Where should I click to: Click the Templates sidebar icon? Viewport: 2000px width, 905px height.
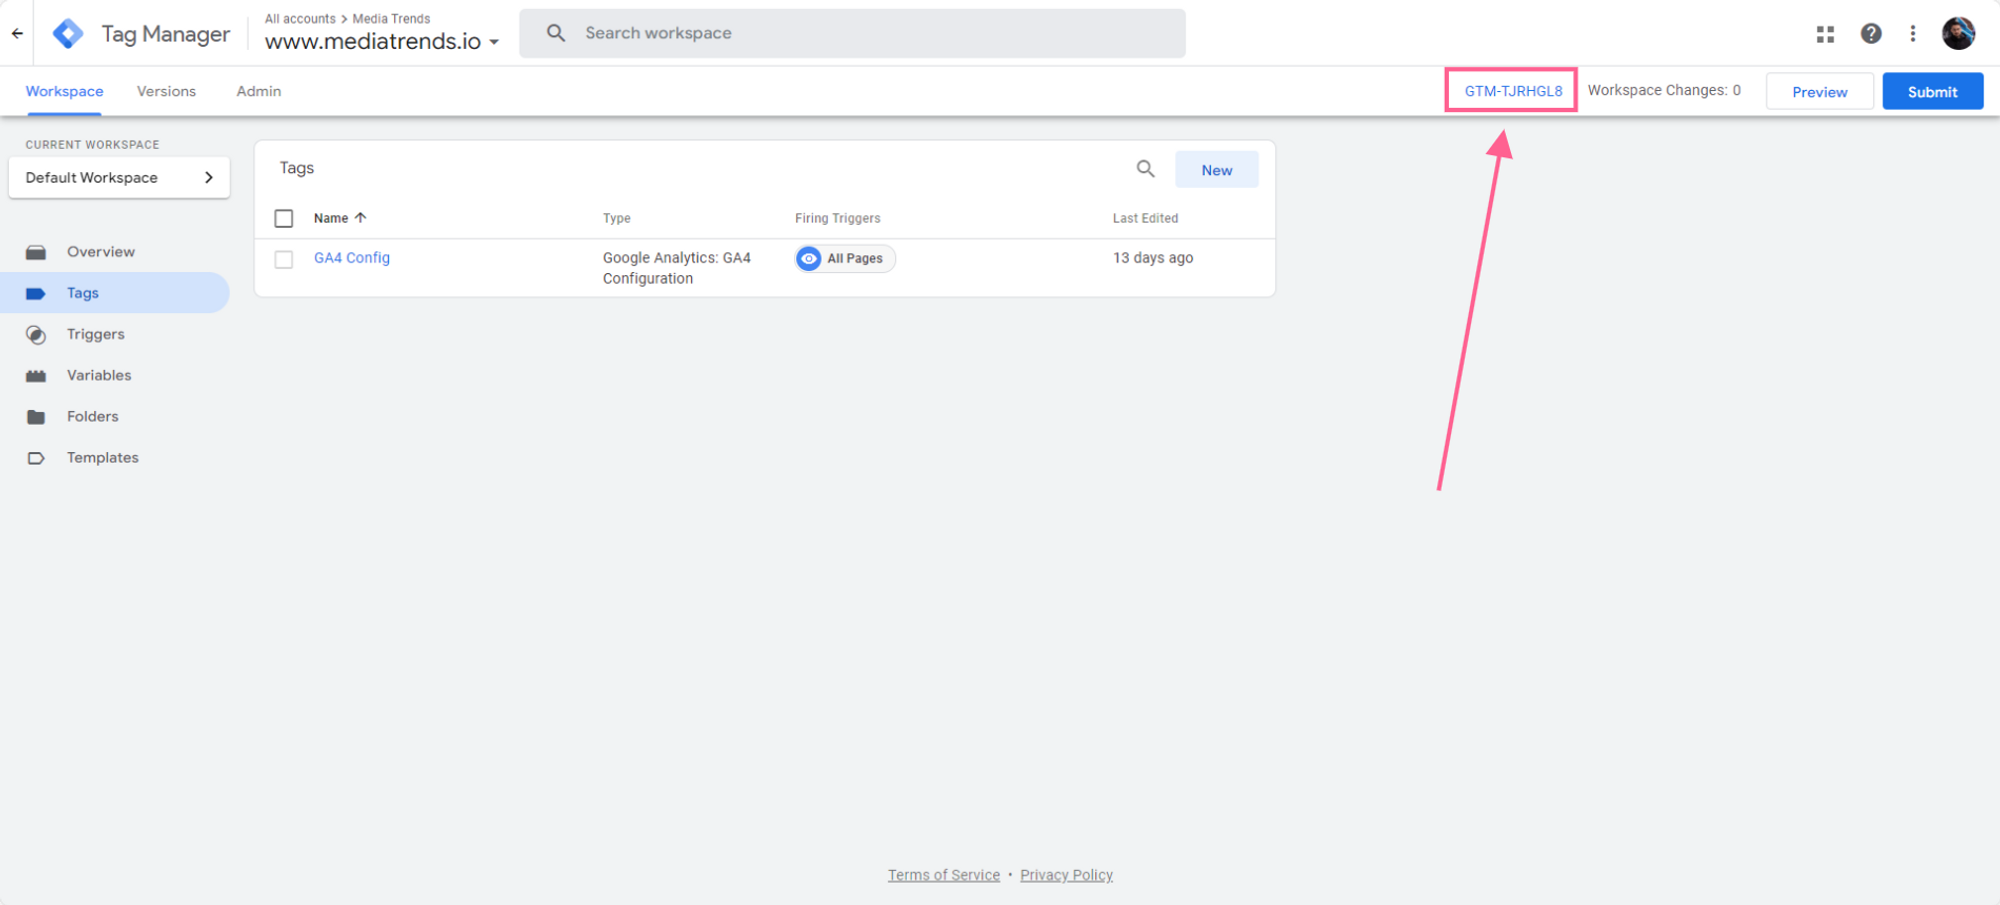click(x=36, y=458)
